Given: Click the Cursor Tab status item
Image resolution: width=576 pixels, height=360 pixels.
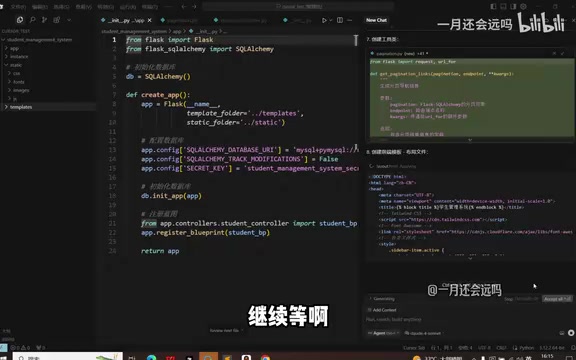Looking at the screenshot, I should coord(414,348).
